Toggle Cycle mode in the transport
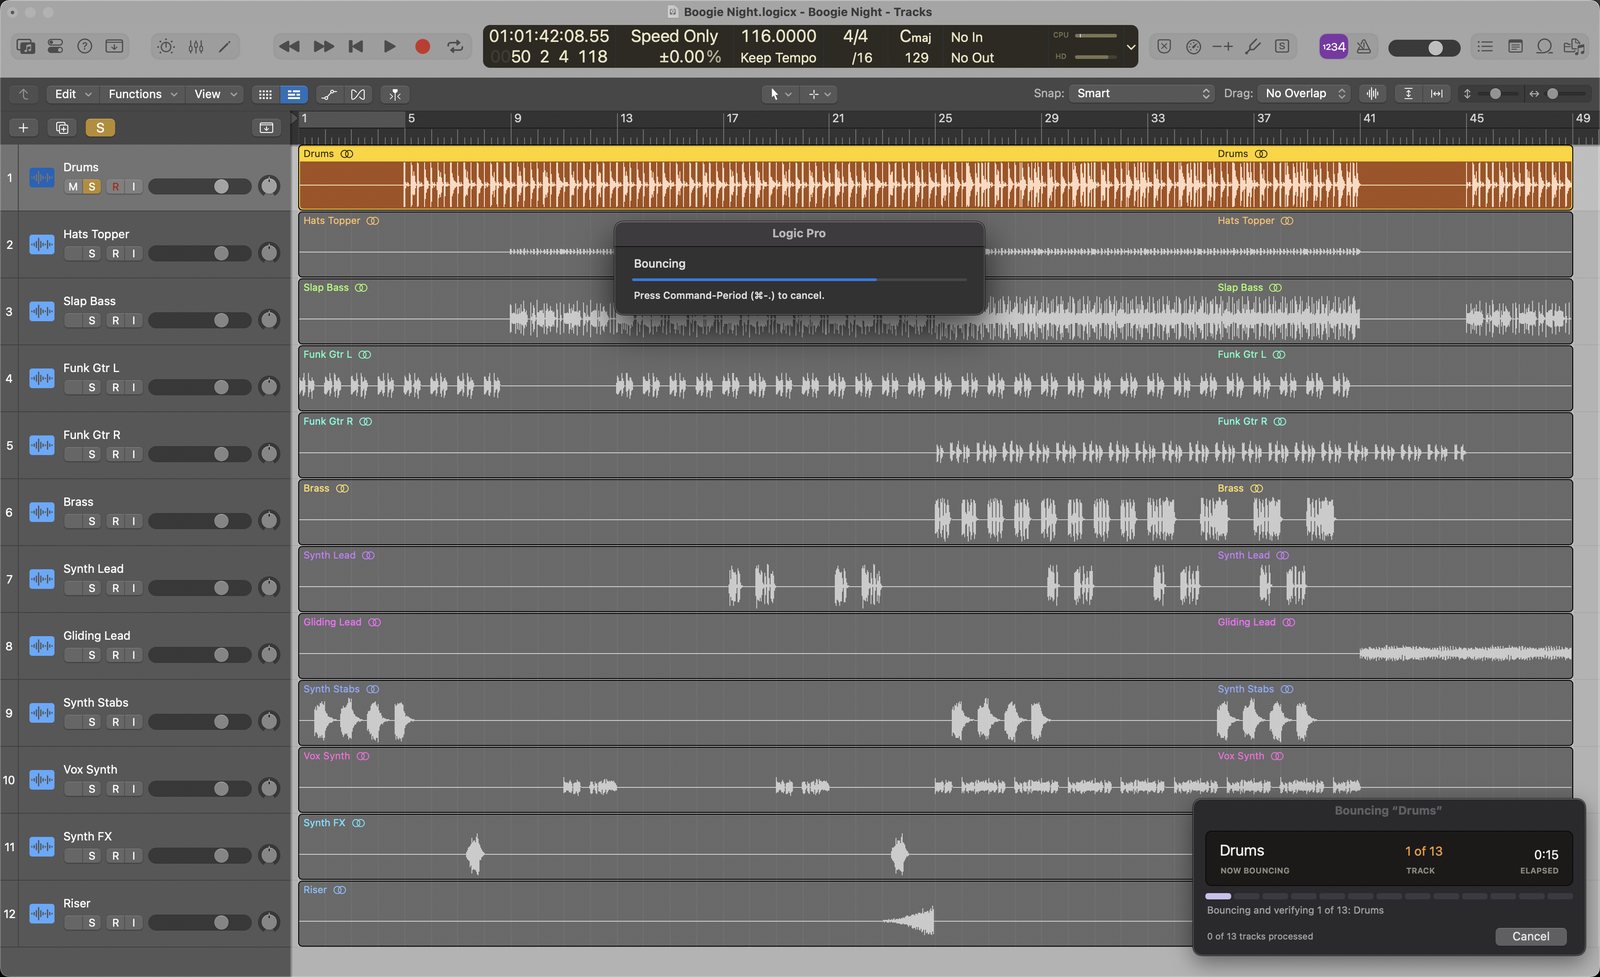Image resolution: width=1600 pixels, height=977 pixels. tap(455, 46)
